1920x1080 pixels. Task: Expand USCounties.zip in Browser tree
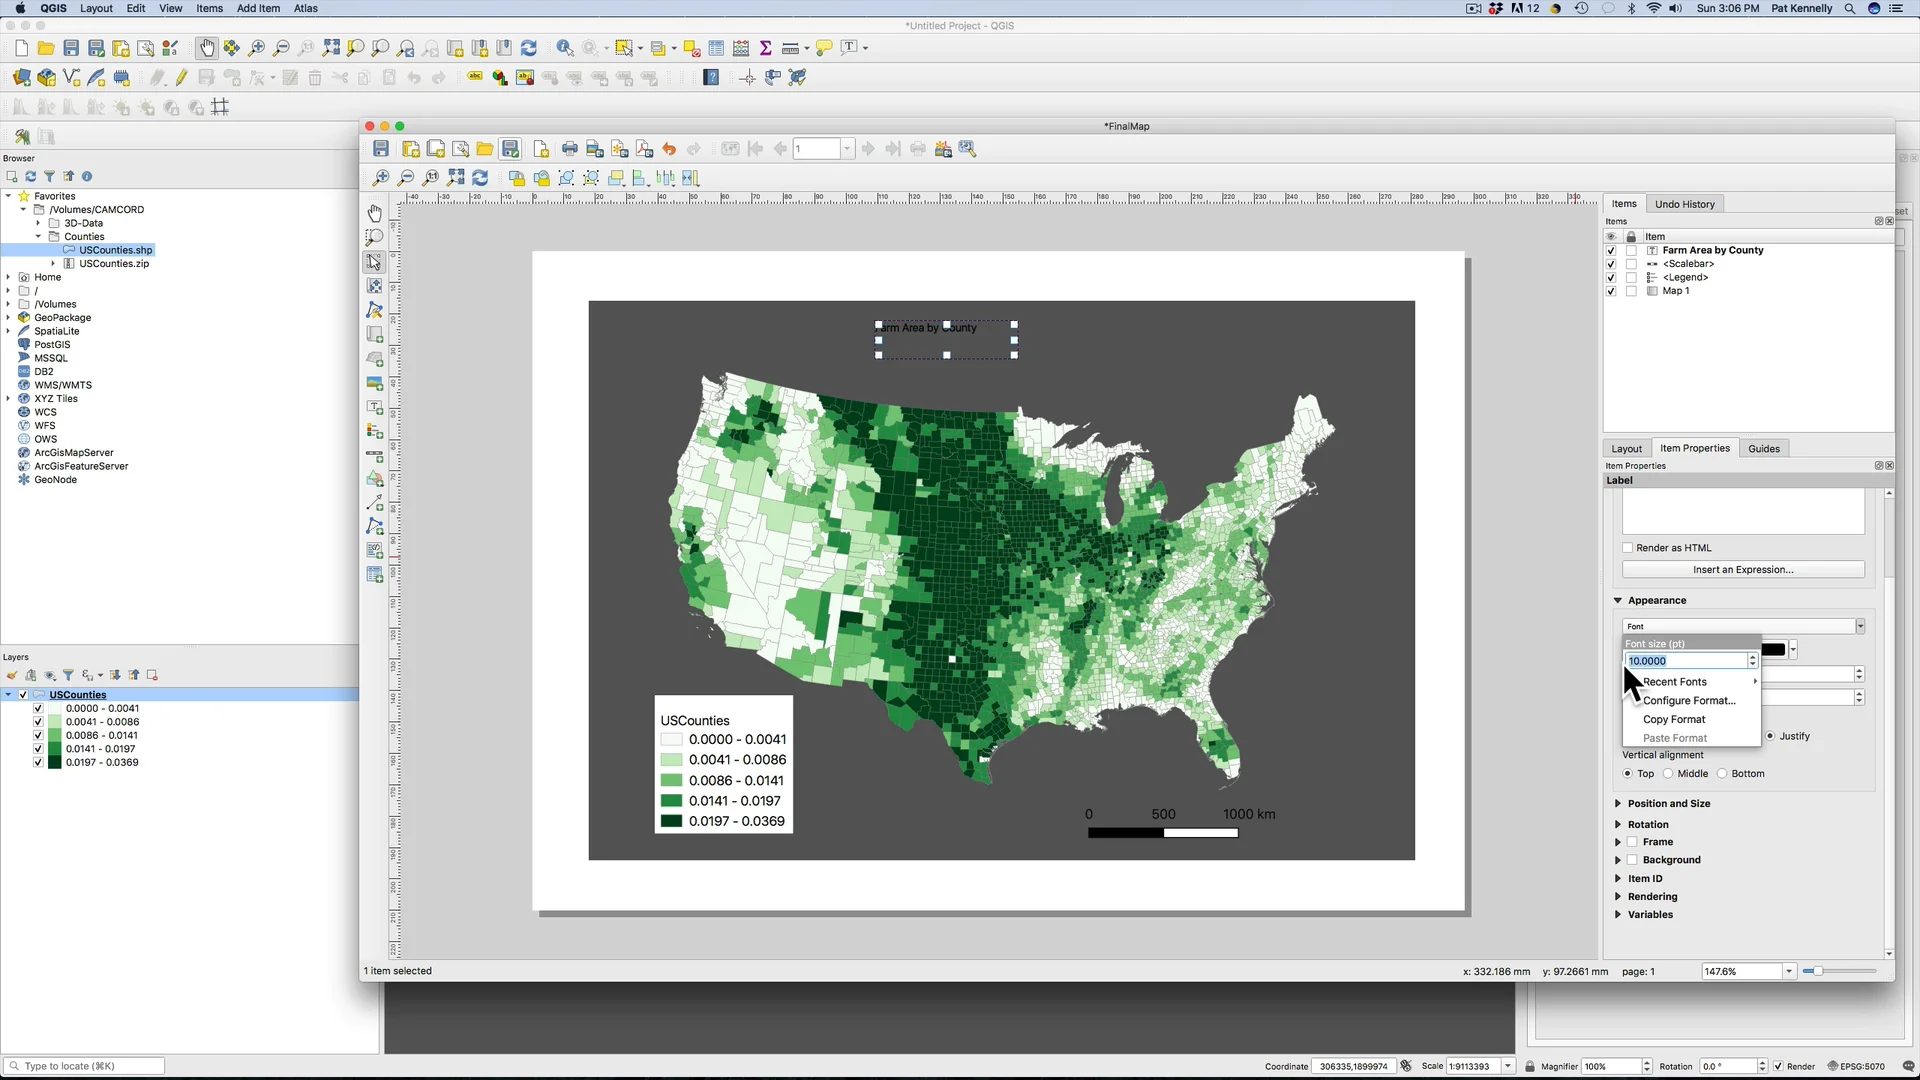53,264
